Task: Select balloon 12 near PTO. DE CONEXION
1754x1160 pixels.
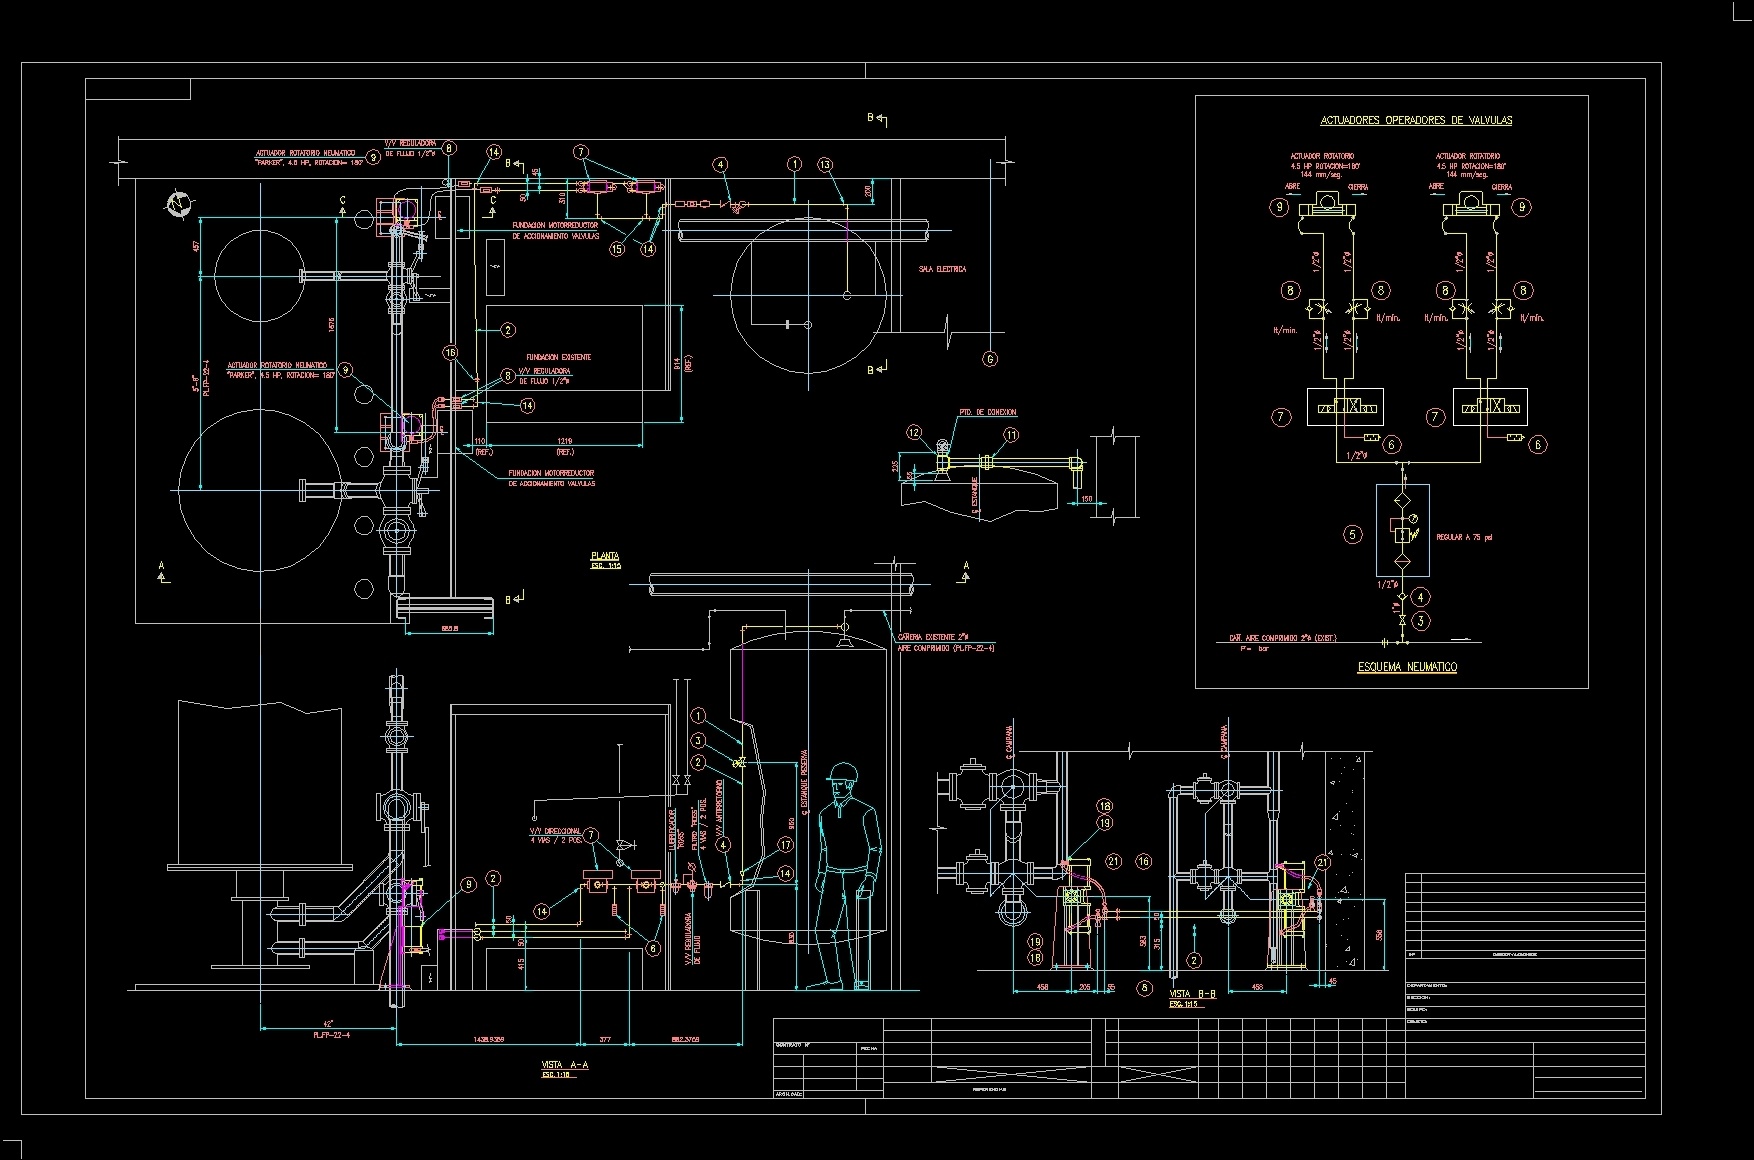Action: pos(914,433)
